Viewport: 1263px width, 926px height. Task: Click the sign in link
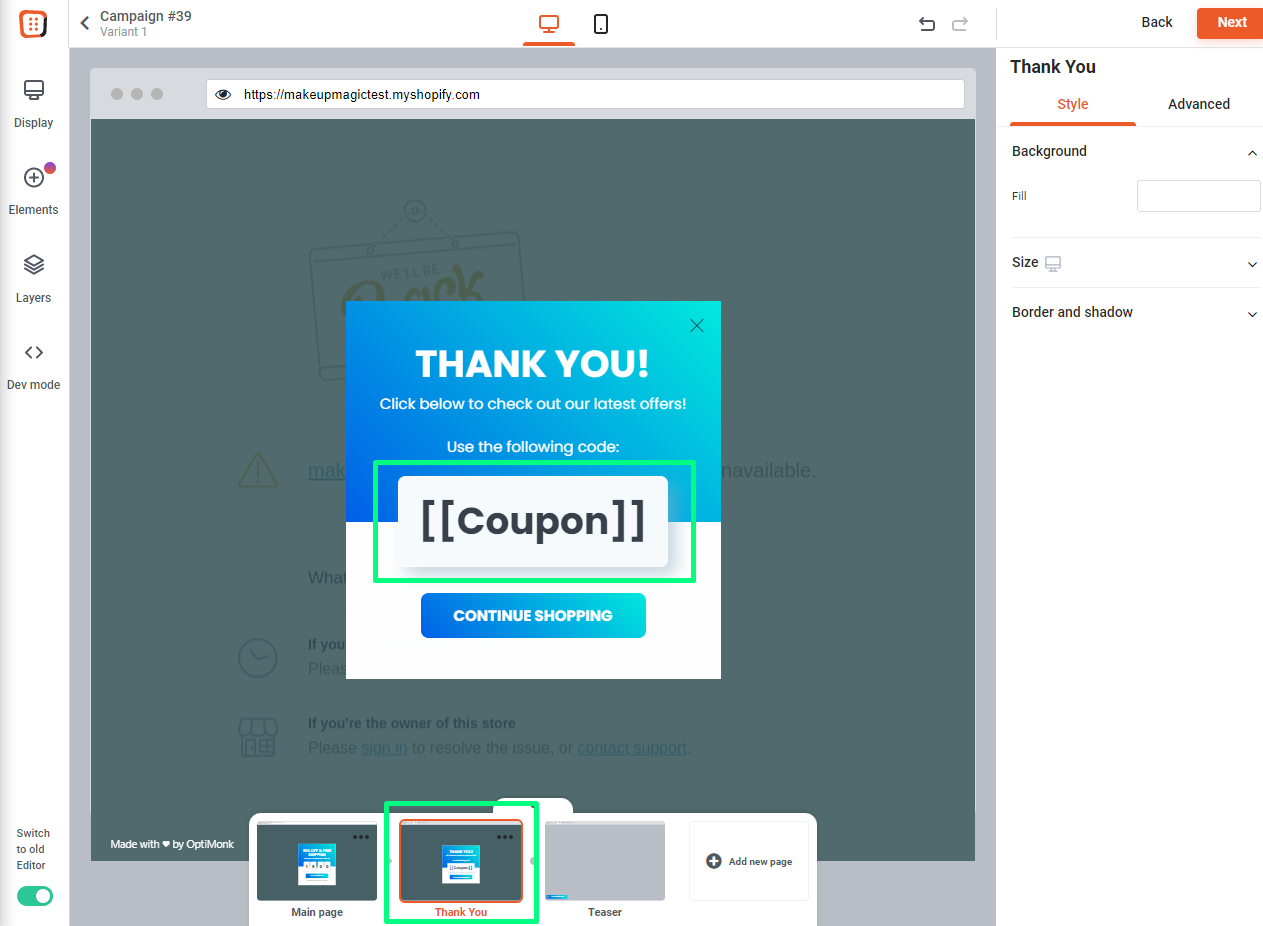tap(384, 747)
